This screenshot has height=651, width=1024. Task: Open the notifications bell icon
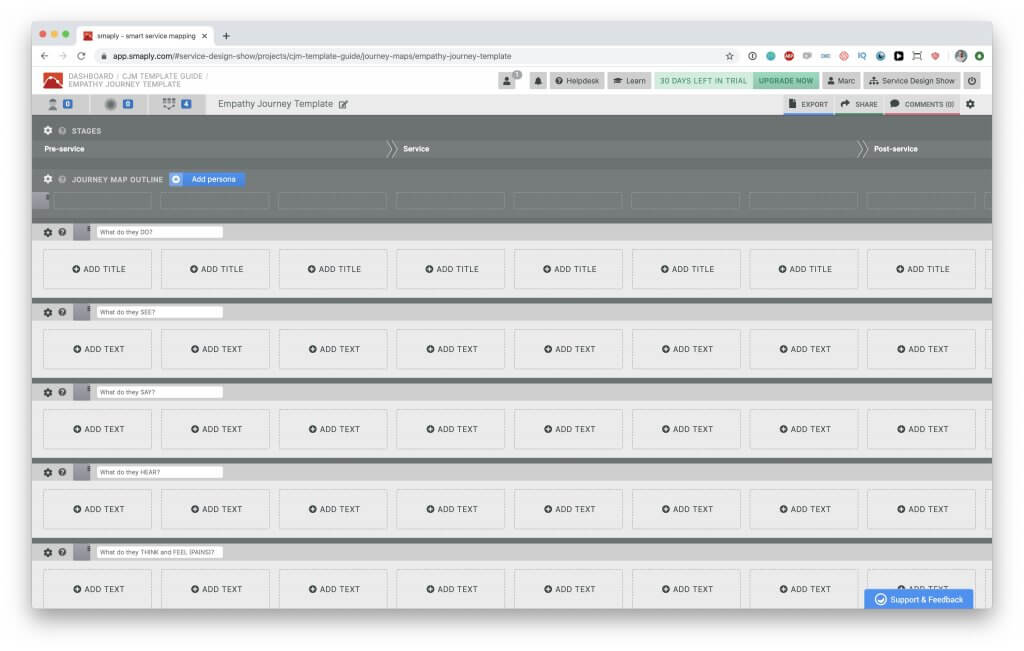[x=538, y=80]
